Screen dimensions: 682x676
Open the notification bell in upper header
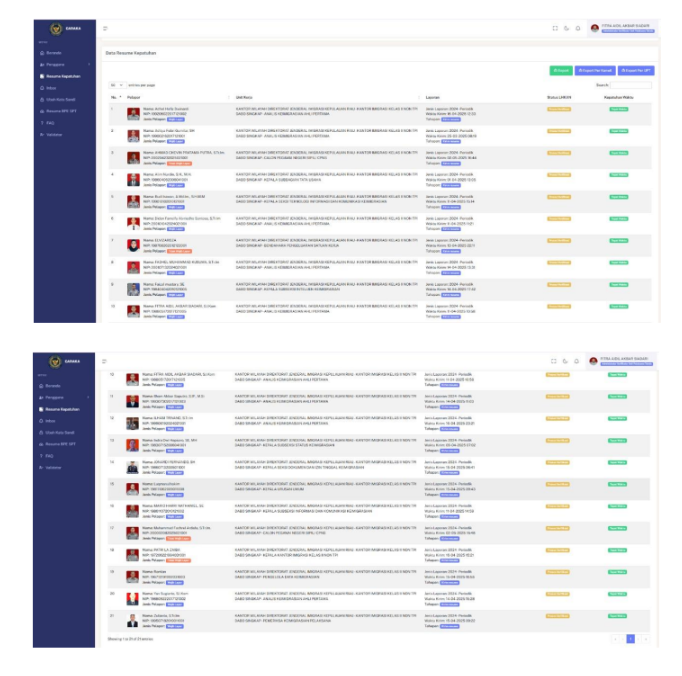point(578,28)
